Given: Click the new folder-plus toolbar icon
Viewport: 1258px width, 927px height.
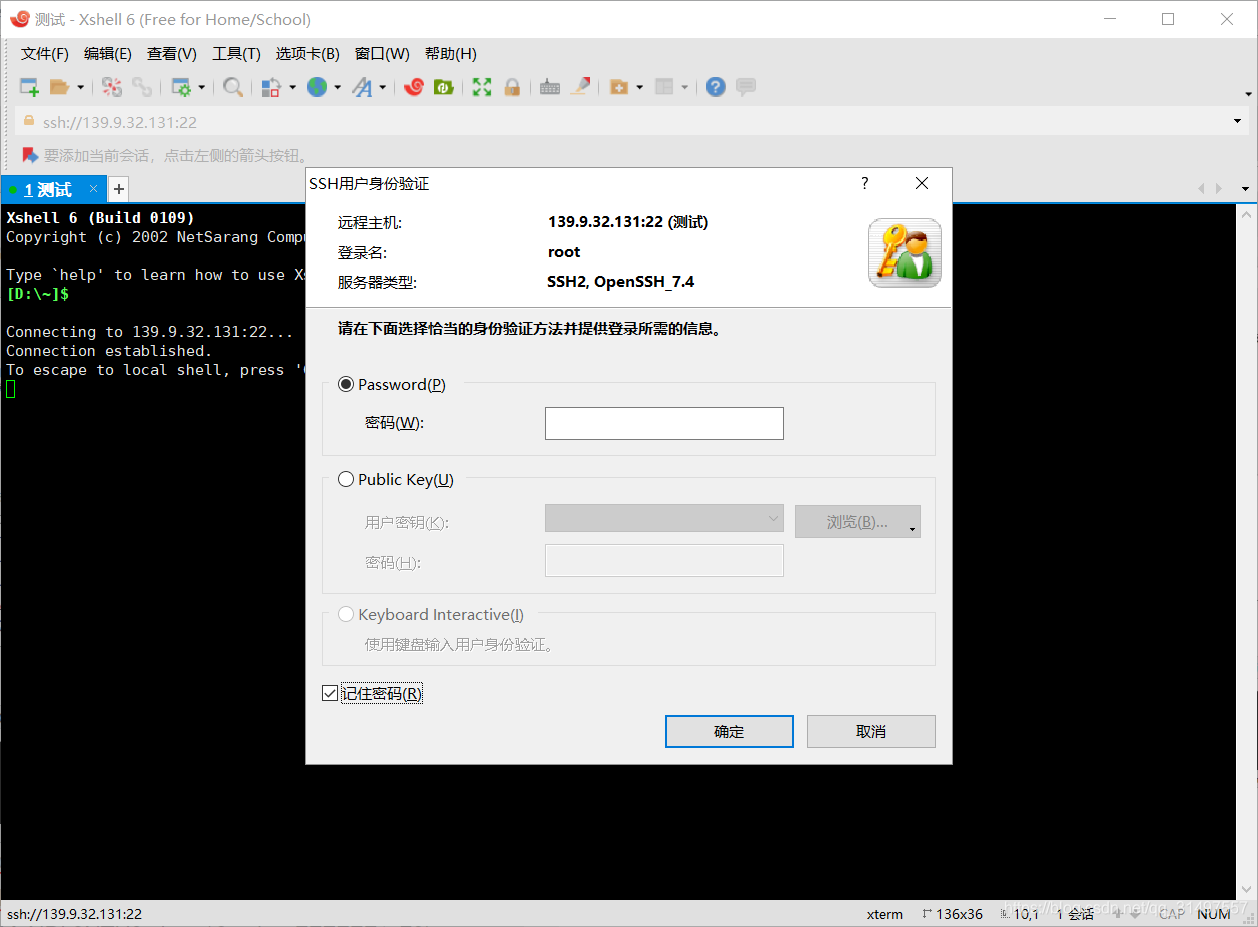Looking at the screenshot, I should coord(619,87).
